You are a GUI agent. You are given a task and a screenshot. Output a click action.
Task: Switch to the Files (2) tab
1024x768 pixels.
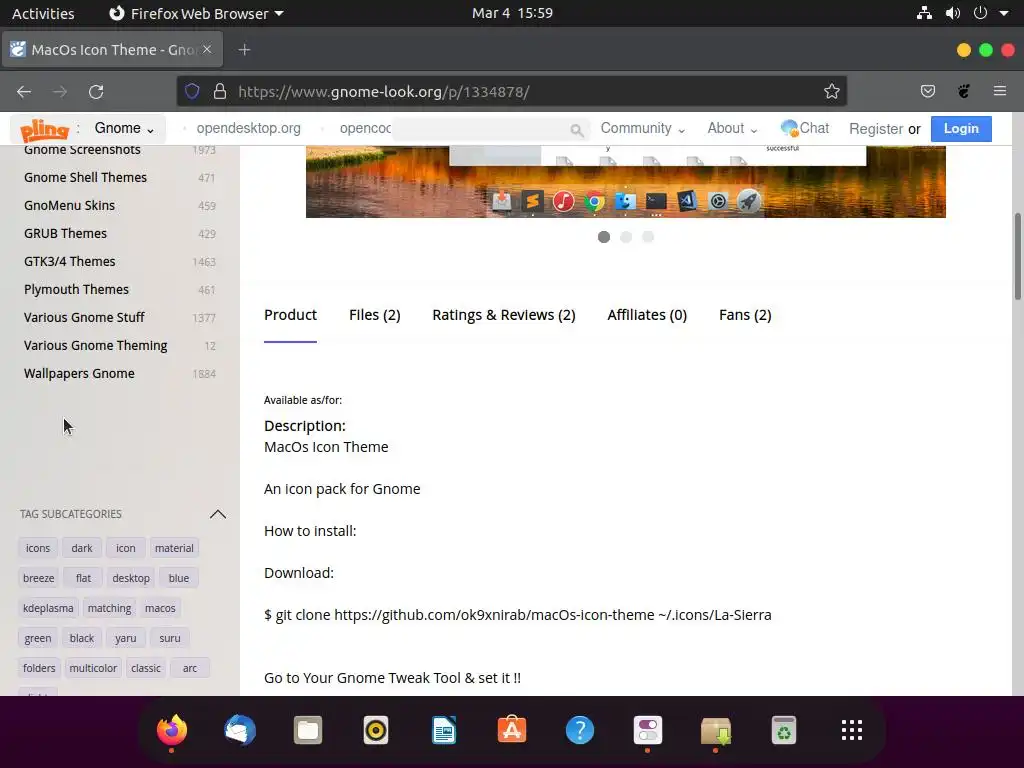374,315
